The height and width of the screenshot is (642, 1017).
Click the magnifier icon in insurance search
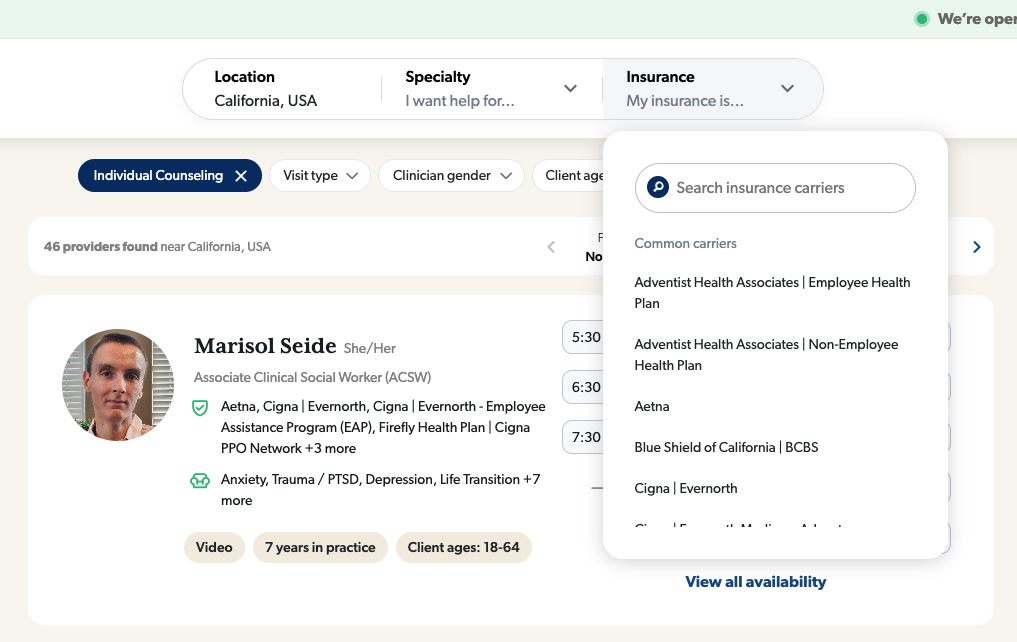(657, 188)
